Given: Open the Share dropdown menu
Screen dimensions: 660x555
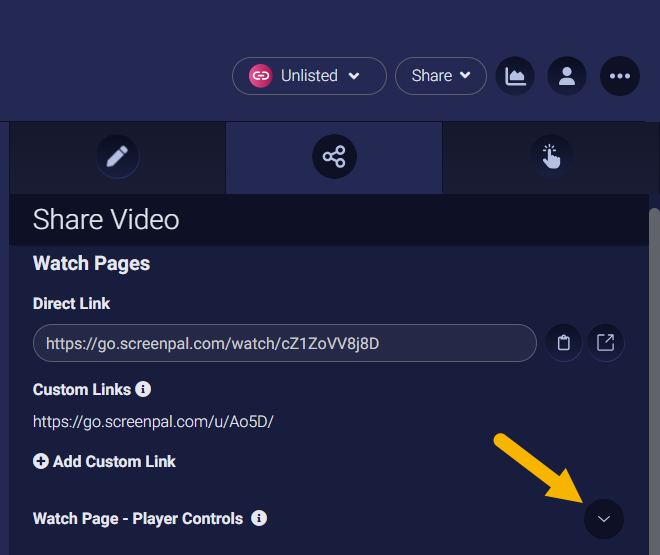Looking at the screenshot, I should click(441, 76).
